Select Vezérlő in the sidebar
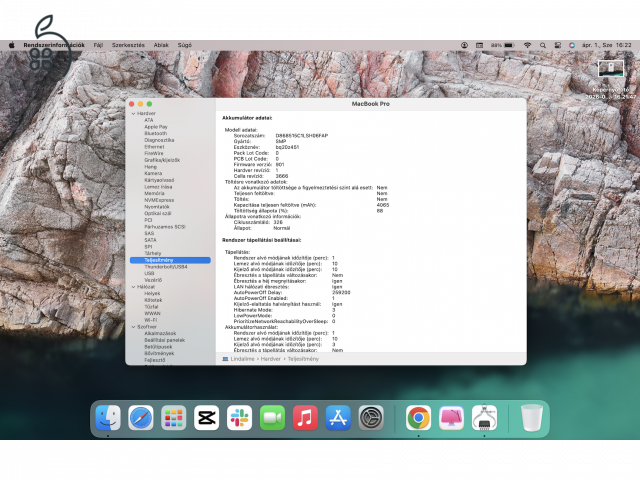The width and height of the screenshot is (640, 480). click(153, 280)
